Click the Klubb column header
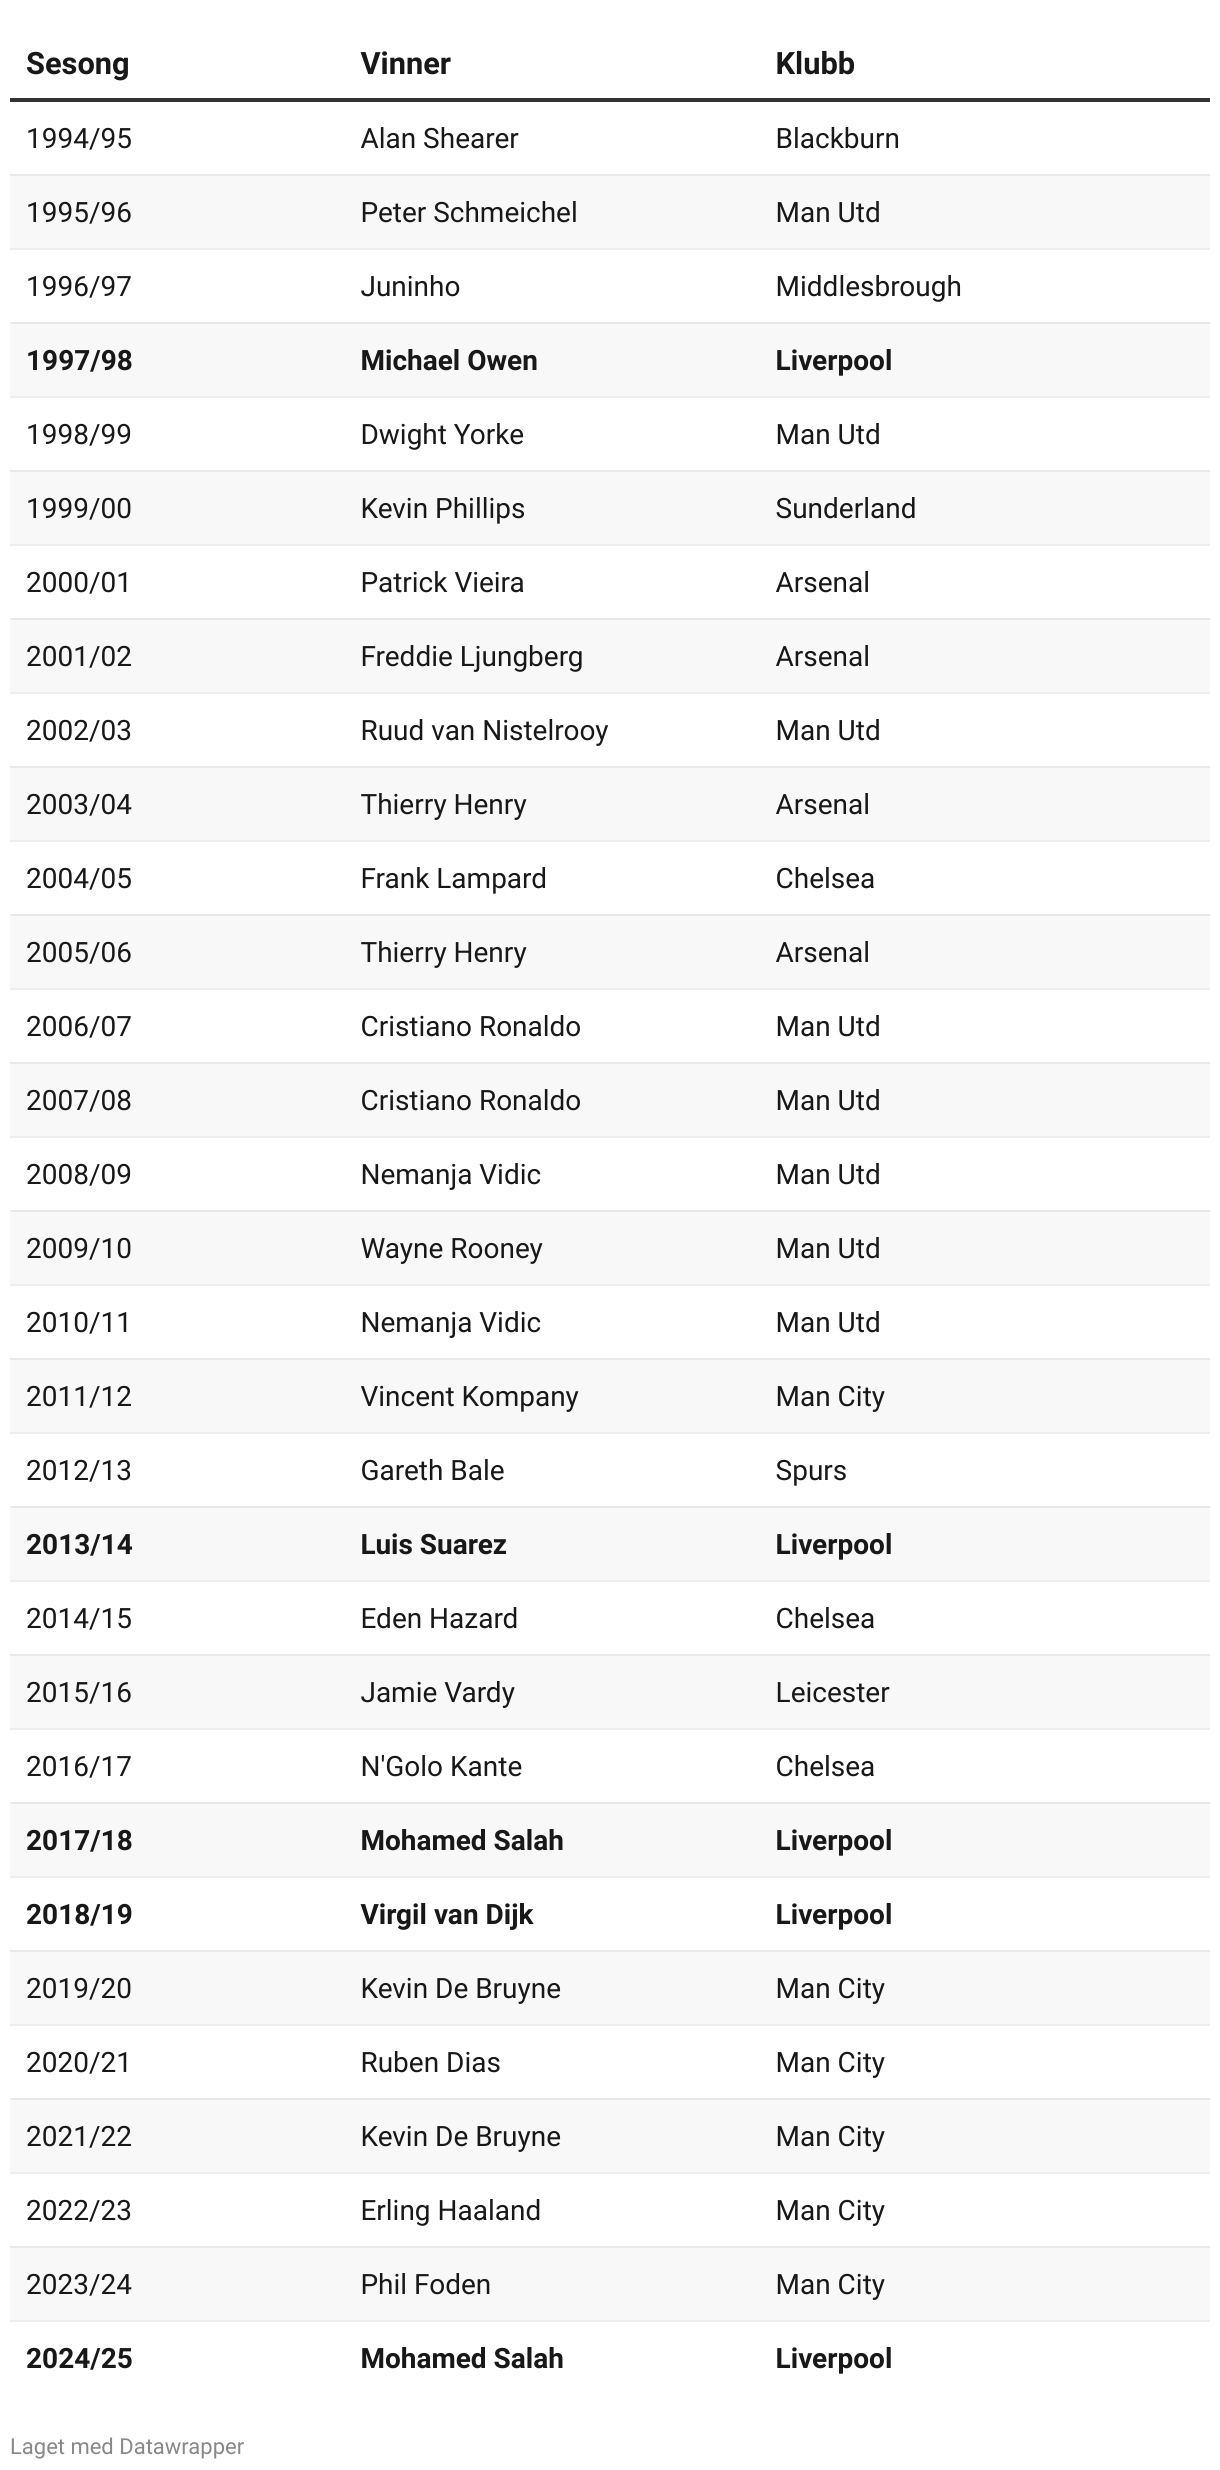 point(814,64)
